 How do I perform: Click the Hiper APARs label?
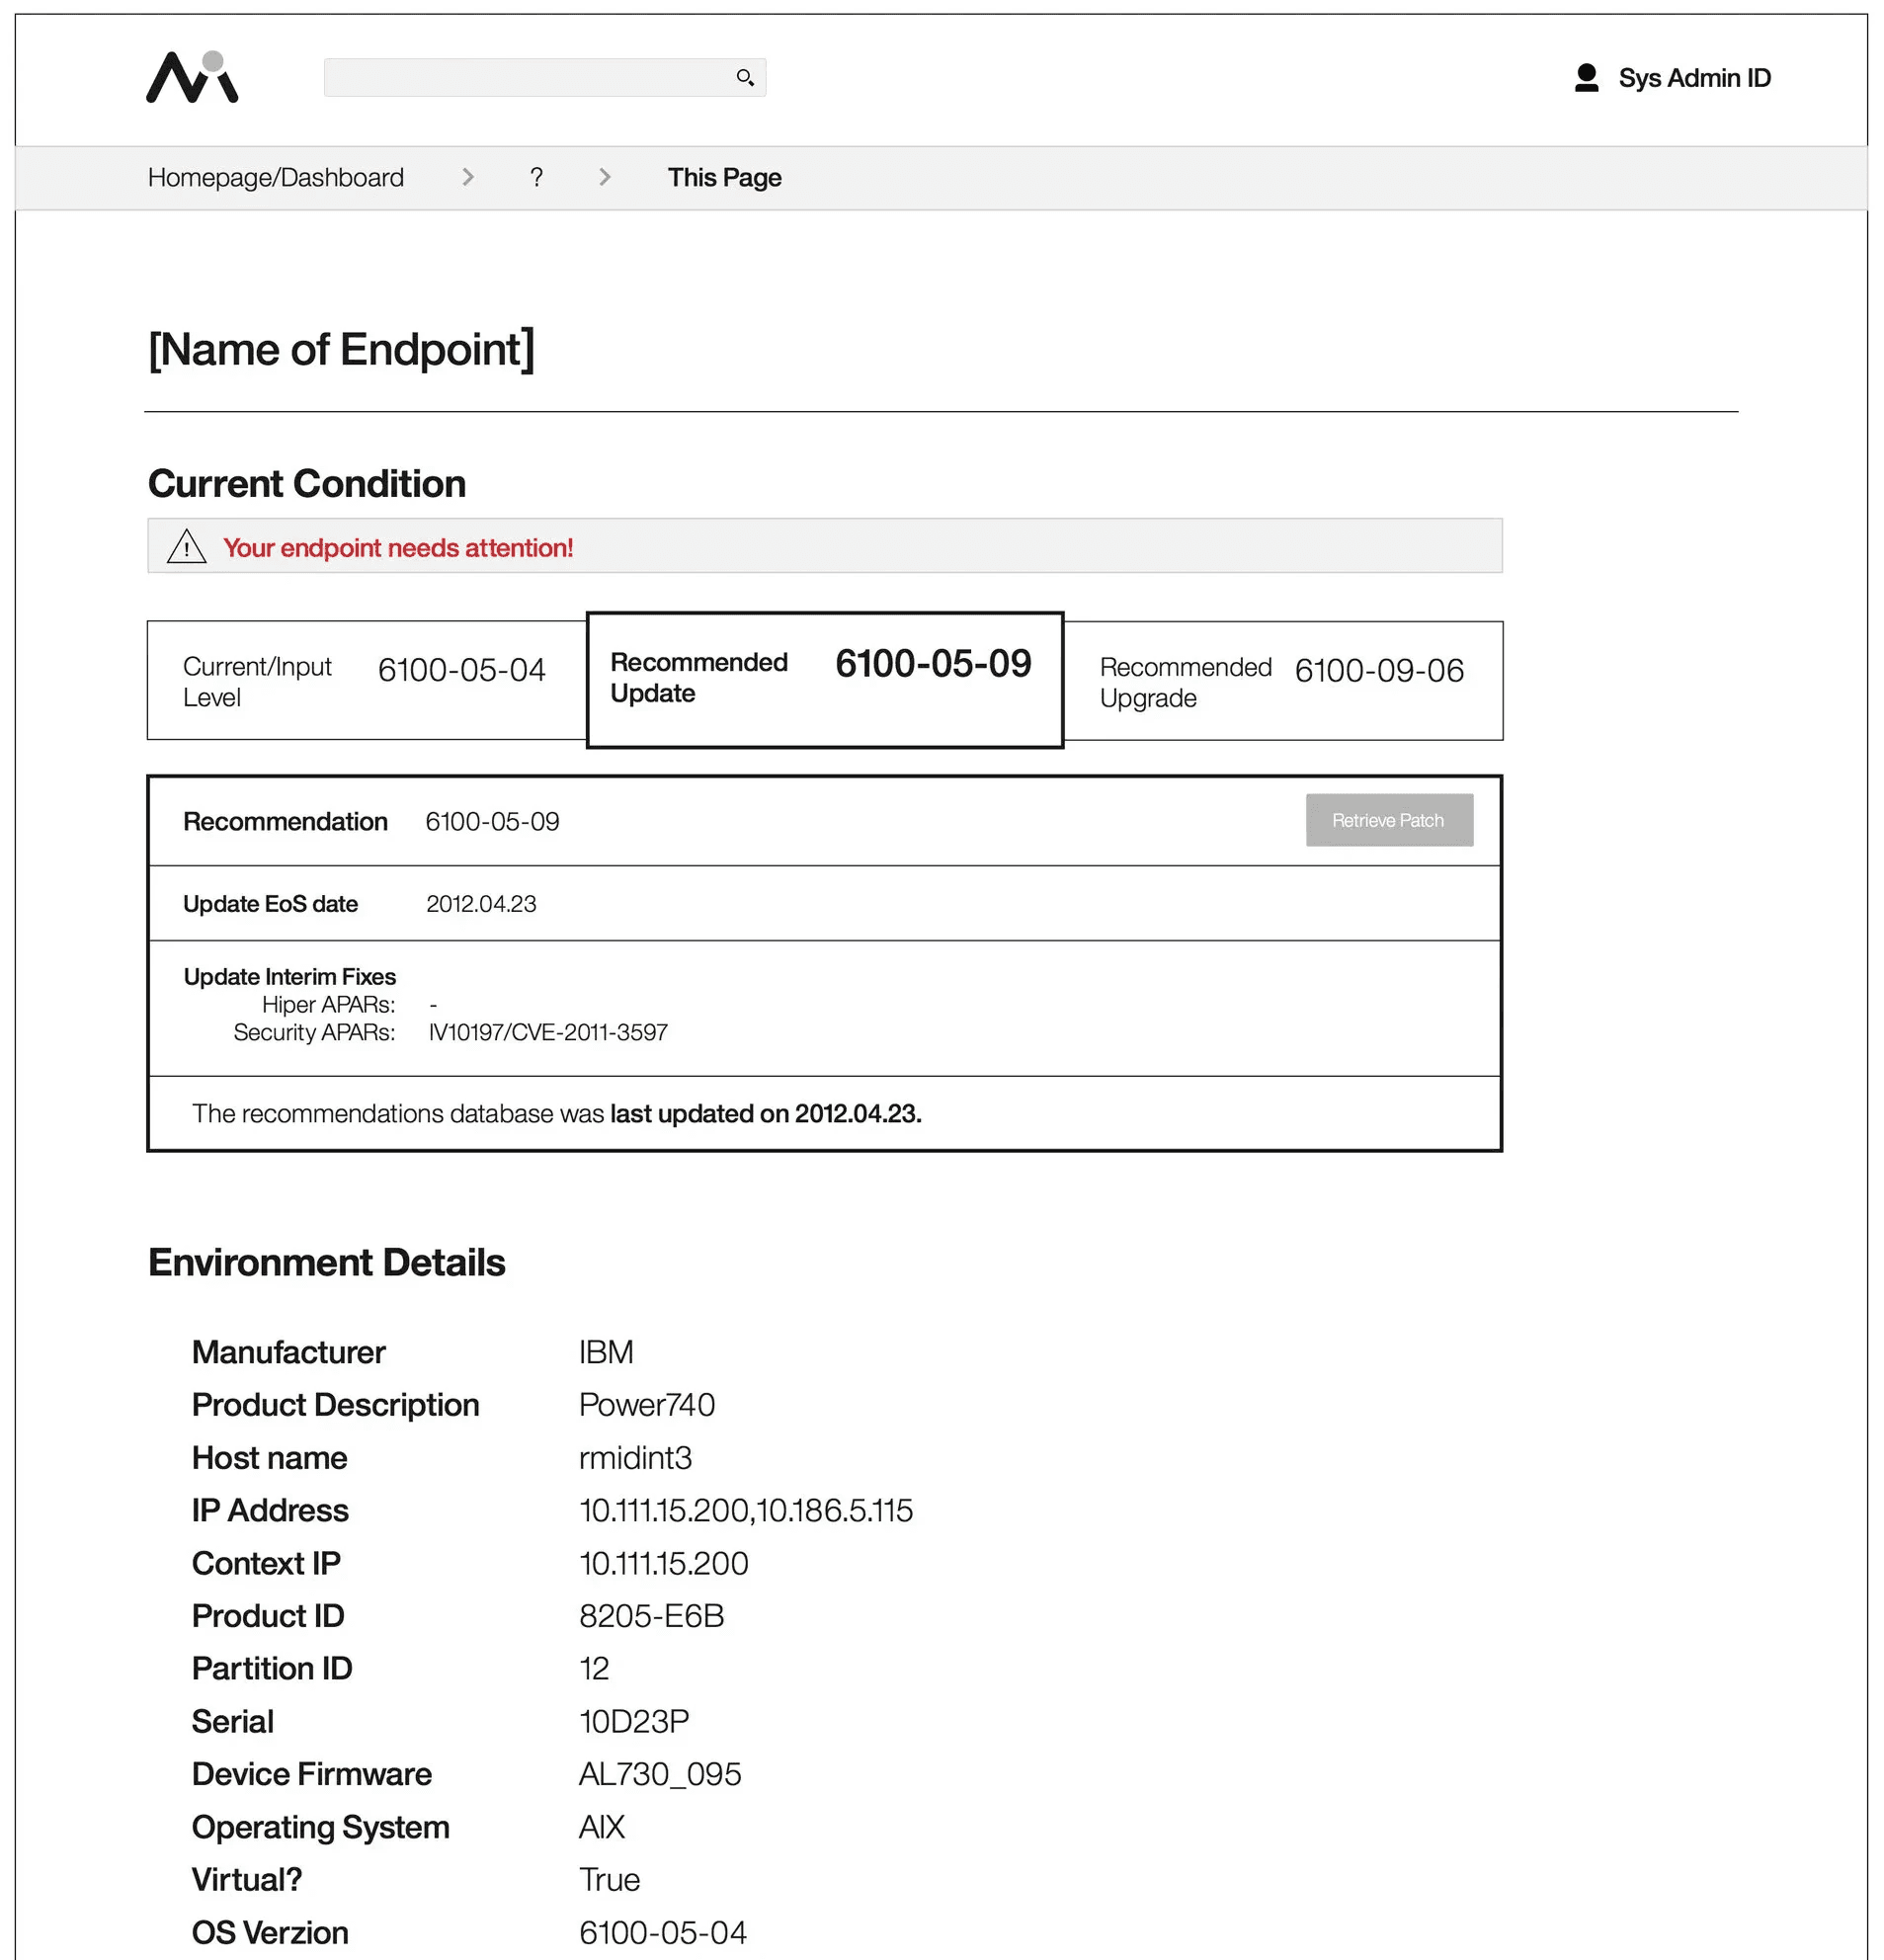click(329, 1004)
